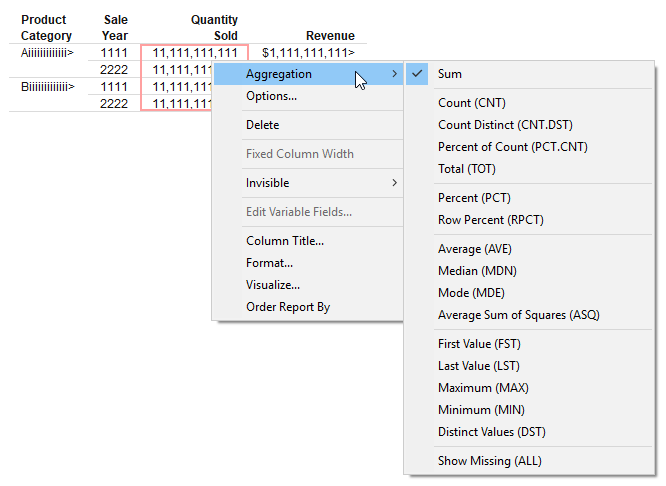Open the Invisible submenu
Image resolution: width=666 pixels, height=486 pixels.
tap(308, 183)
